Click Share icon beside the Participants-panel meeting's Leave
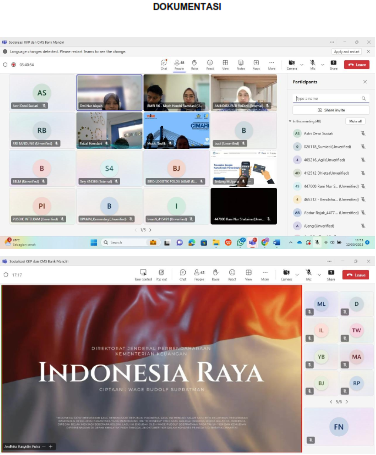 [x=333, y=65]
